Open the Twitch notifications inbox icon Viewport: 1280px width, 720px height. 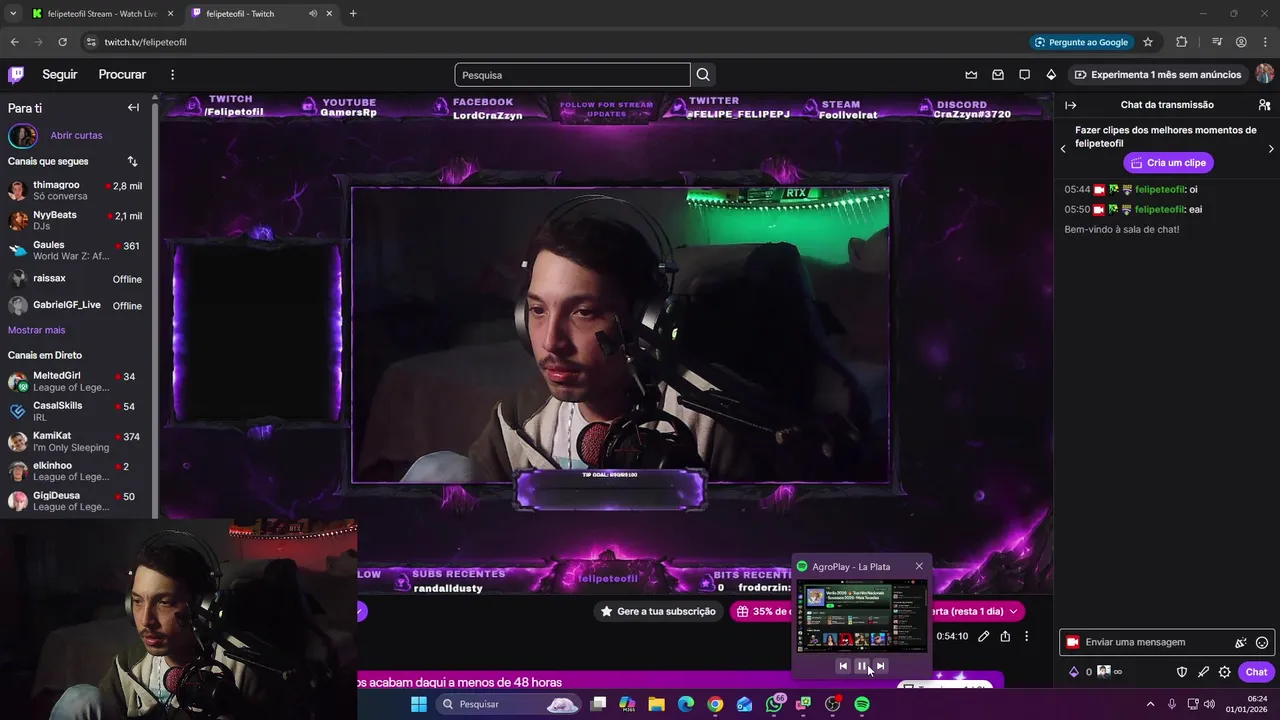(998, 75)
